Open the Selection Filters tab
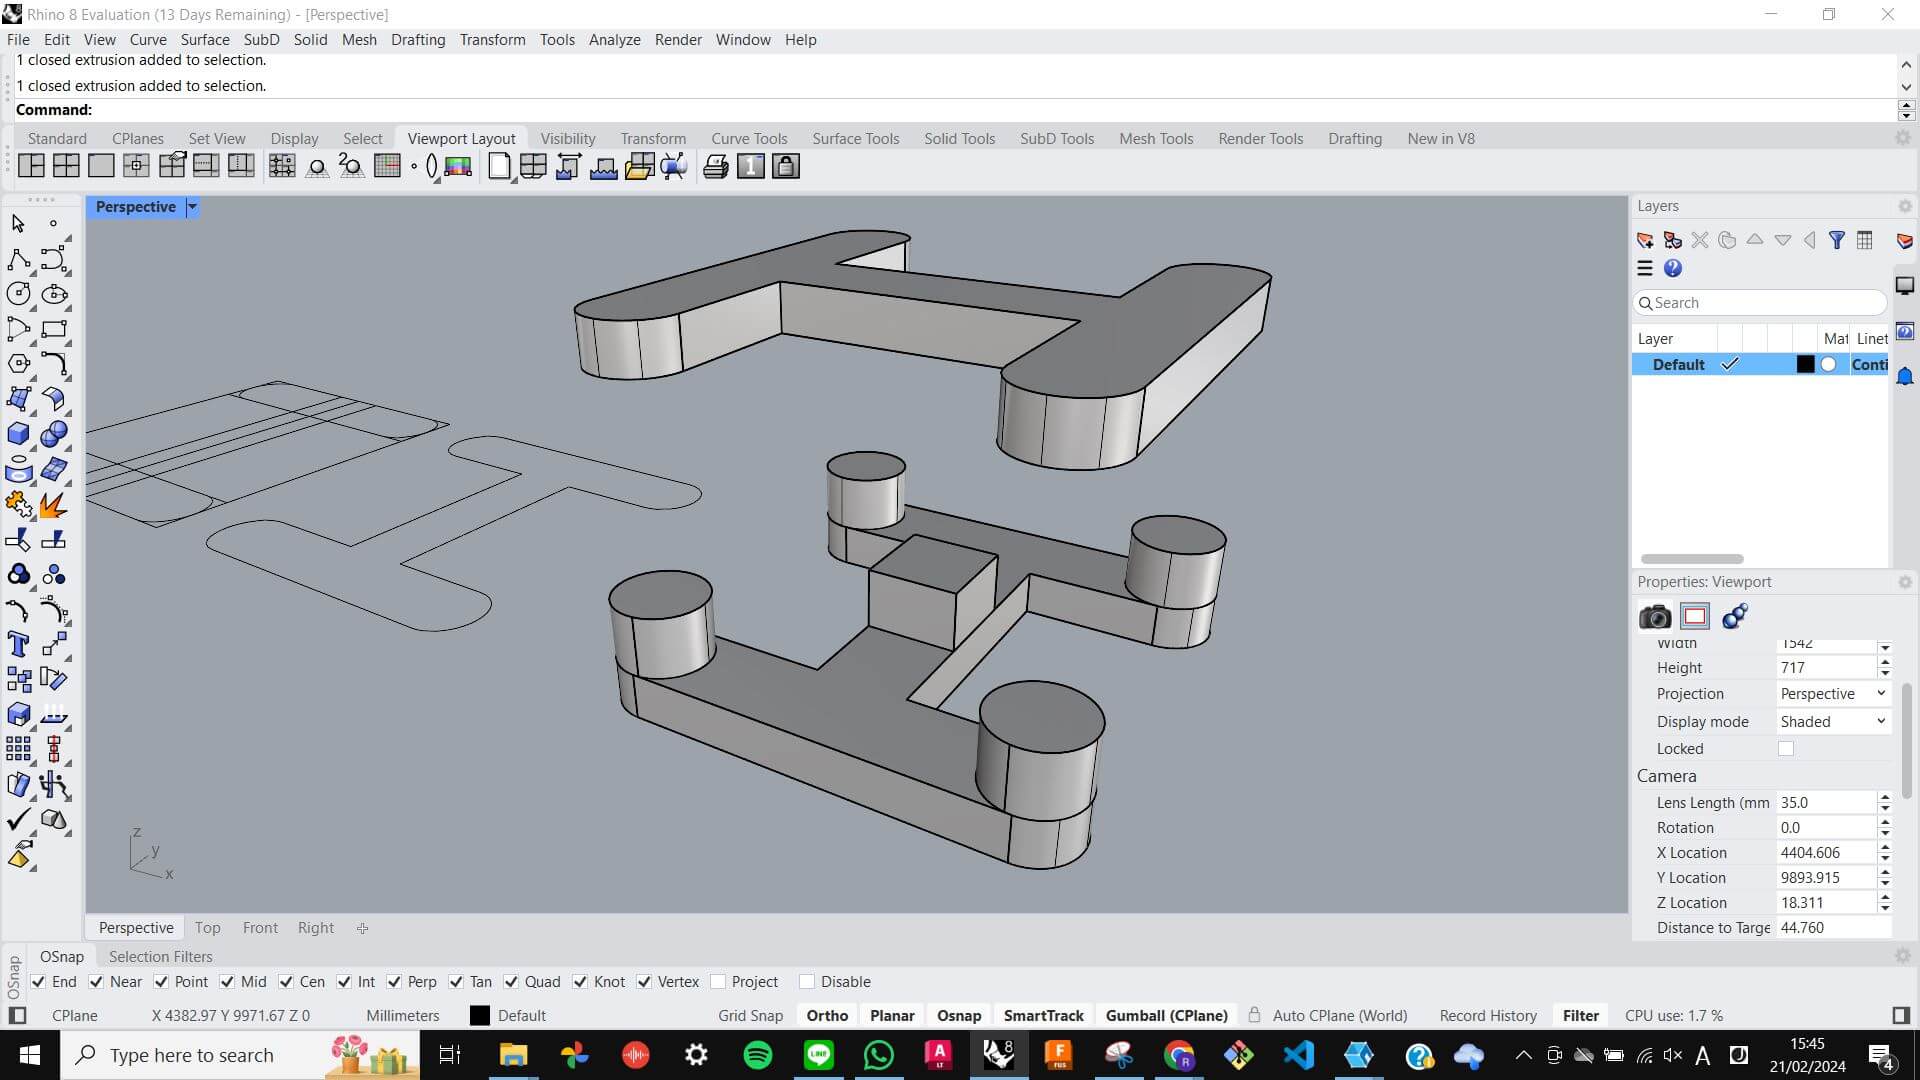Viewport: 1920px width, 1080px height. click(161, 957)
